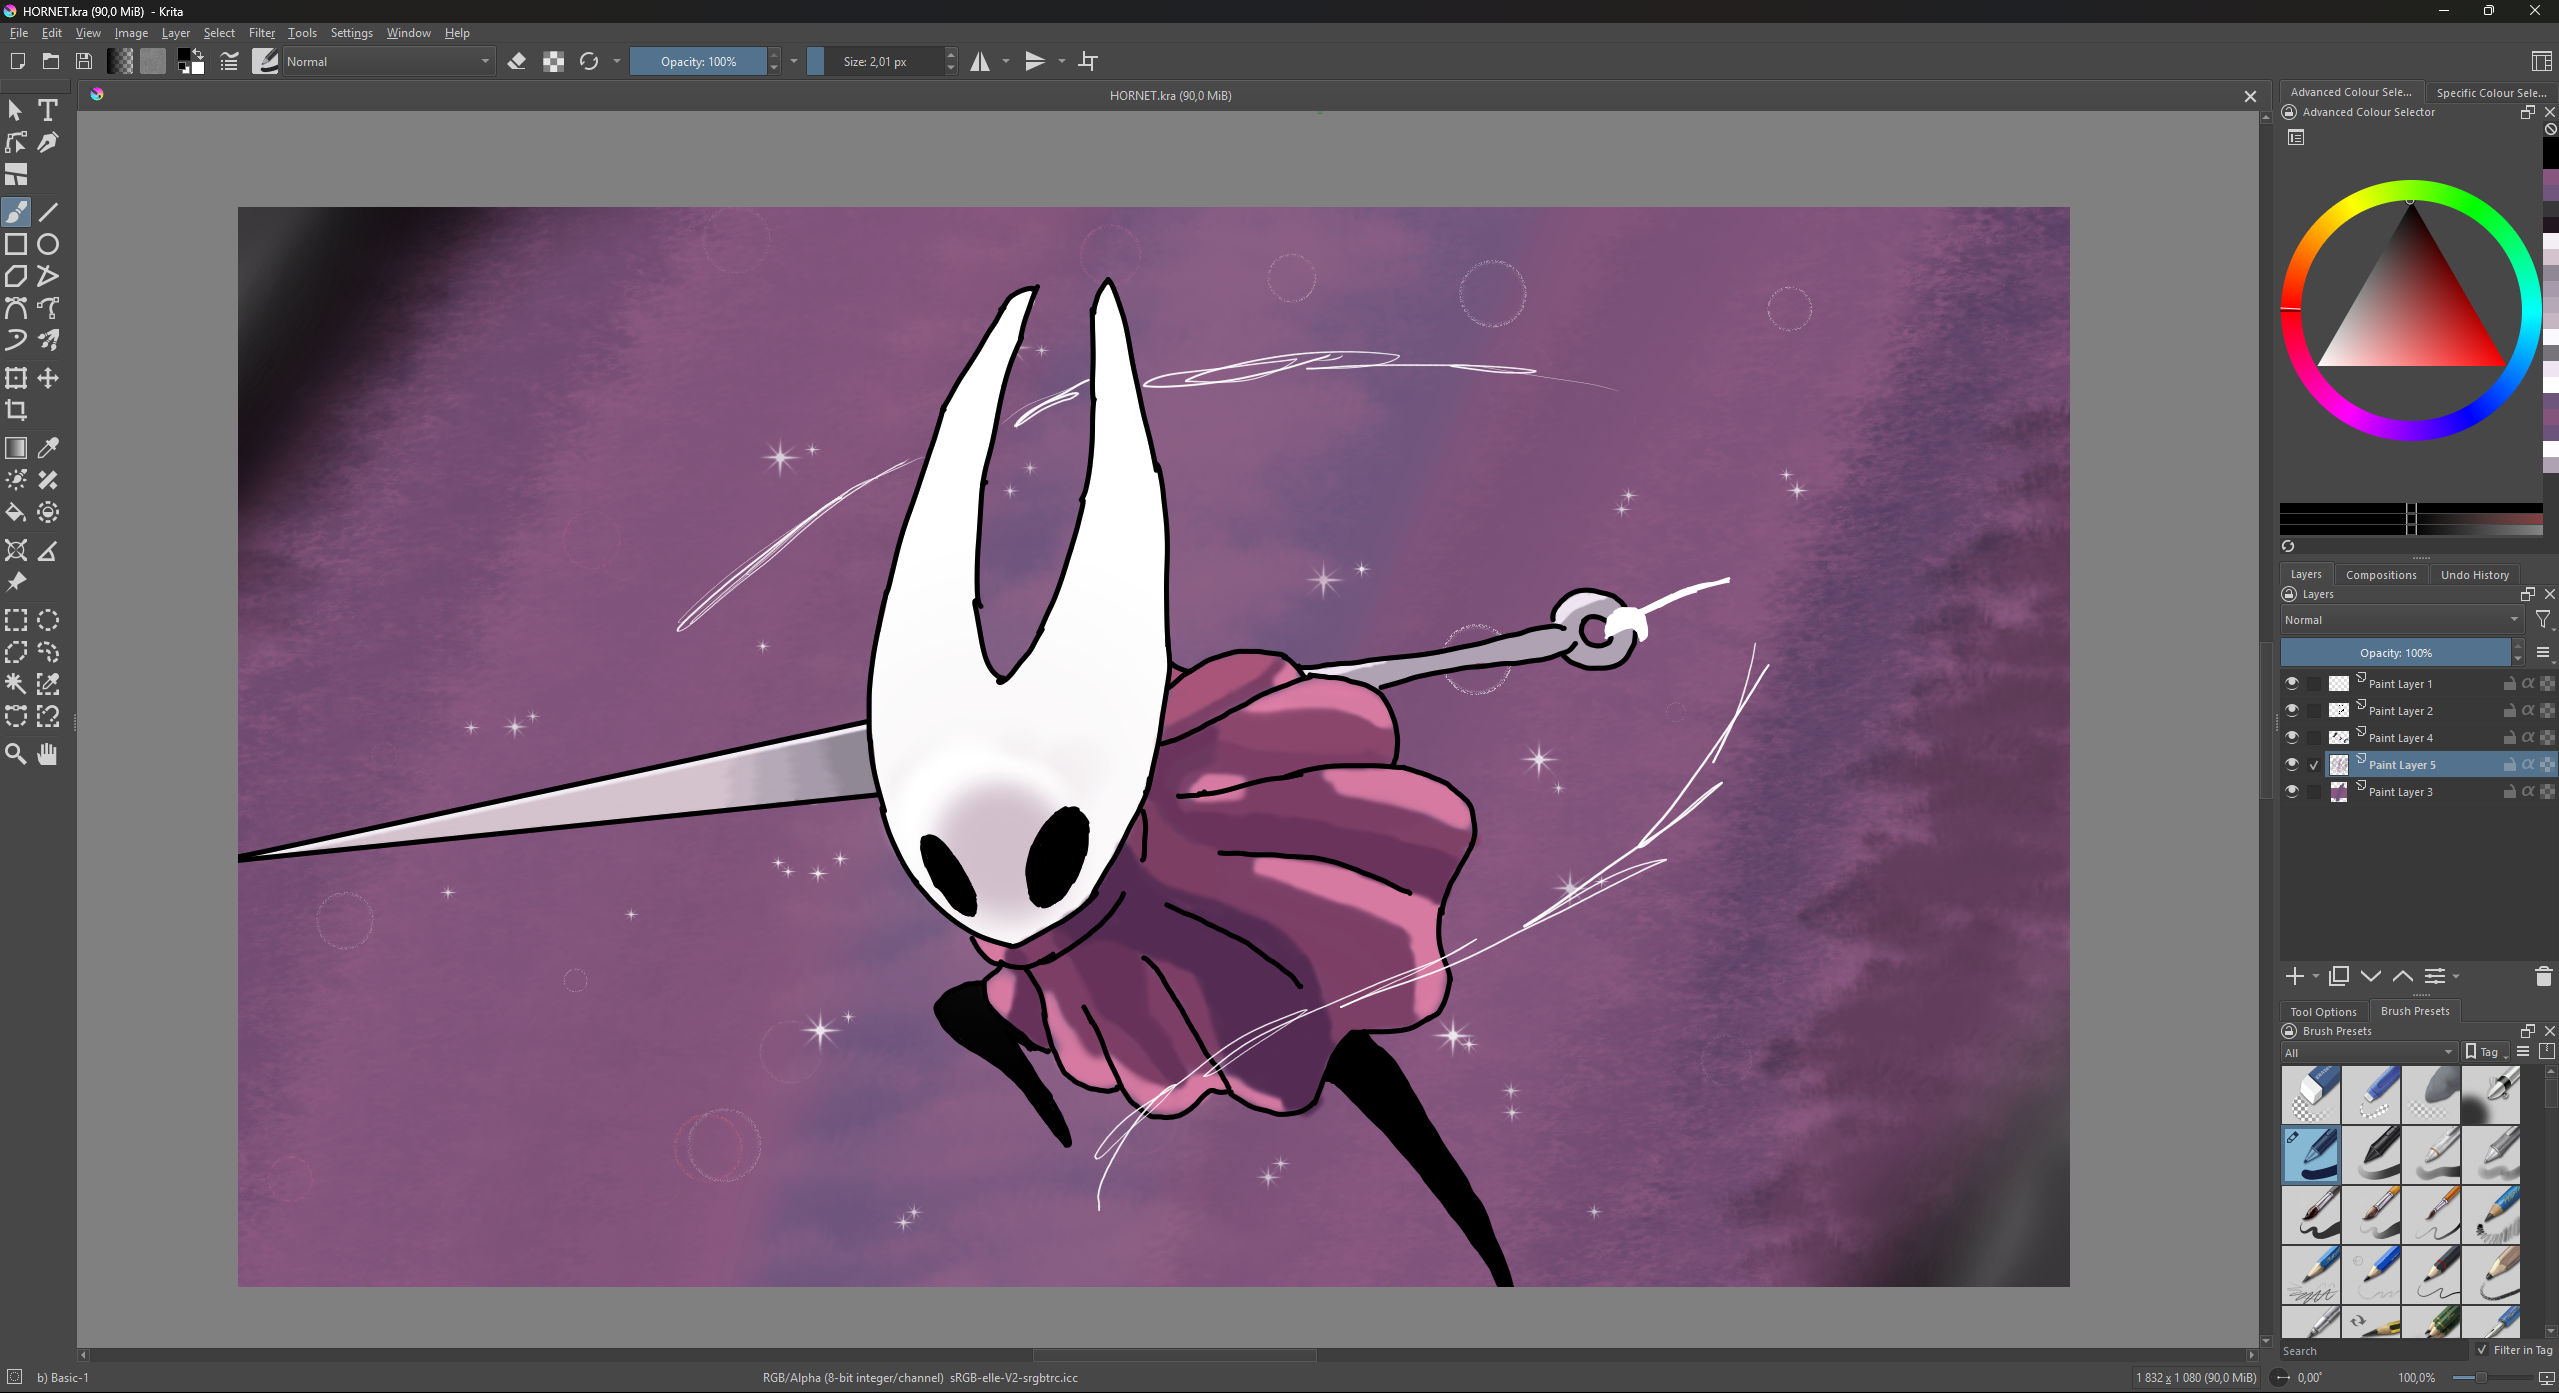Select the Crop tool in toolbox
Viewport: 2559px width, 1393px height.
(16, 410)
